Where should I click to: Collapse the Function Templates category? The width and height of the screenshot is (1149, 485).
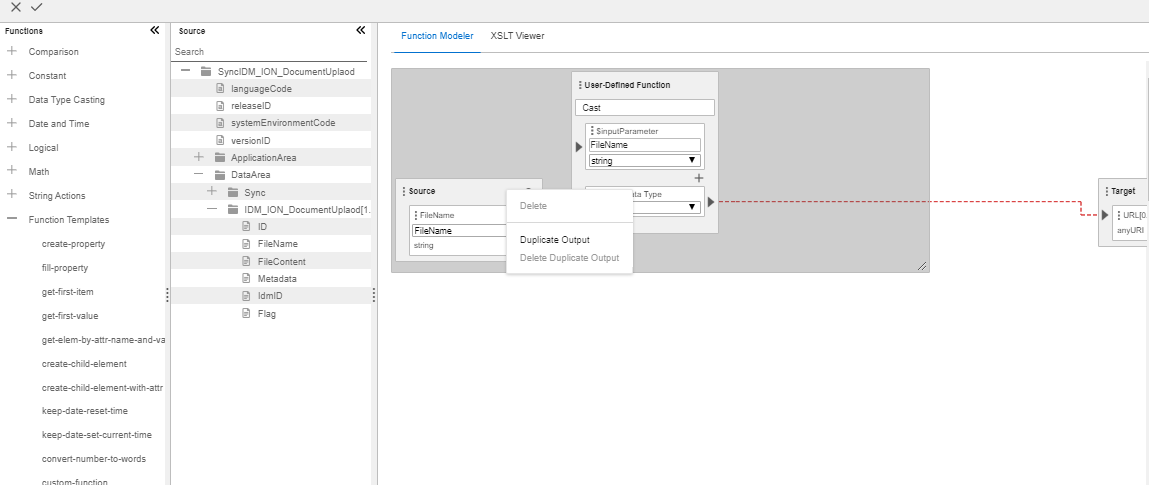12,218
